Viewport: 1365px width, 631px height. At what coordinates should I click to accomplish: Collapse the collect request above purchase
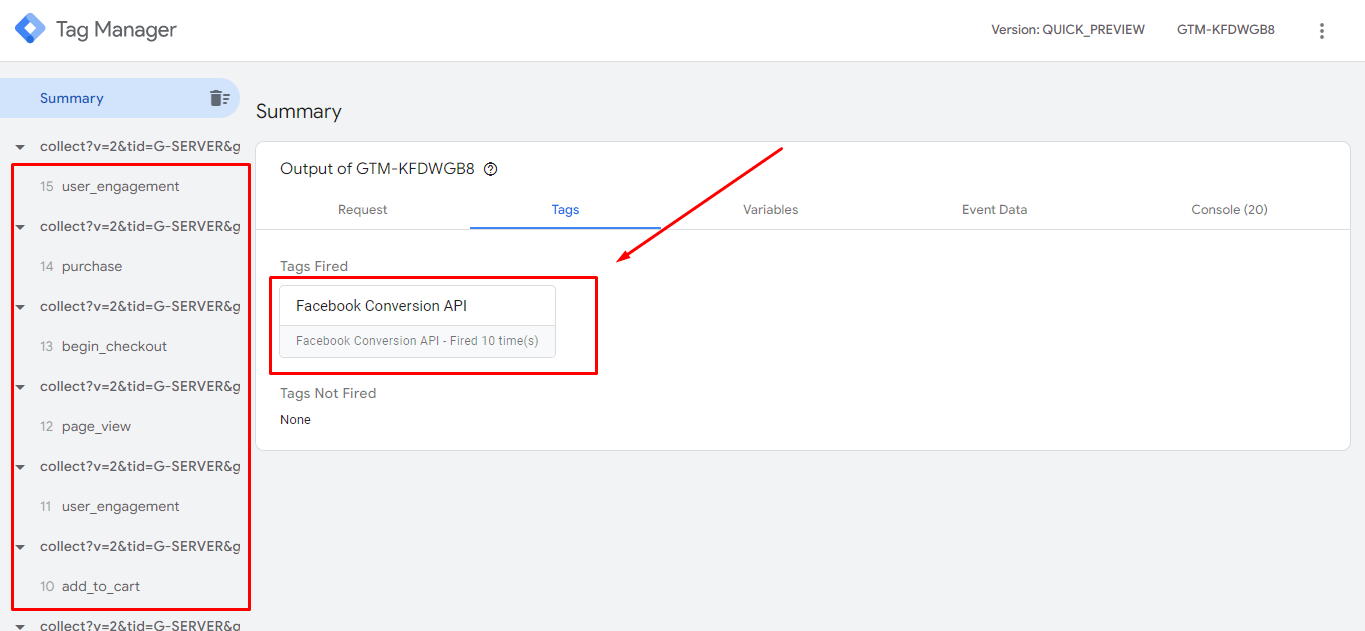coord(20,227)
